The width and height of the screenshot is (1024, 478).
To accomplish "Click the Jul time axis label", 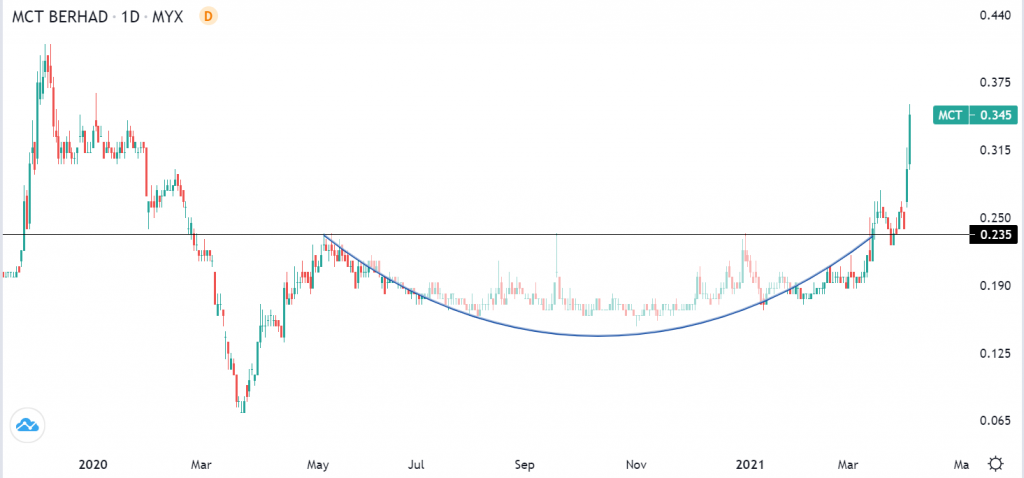I will tap(416, 465).
